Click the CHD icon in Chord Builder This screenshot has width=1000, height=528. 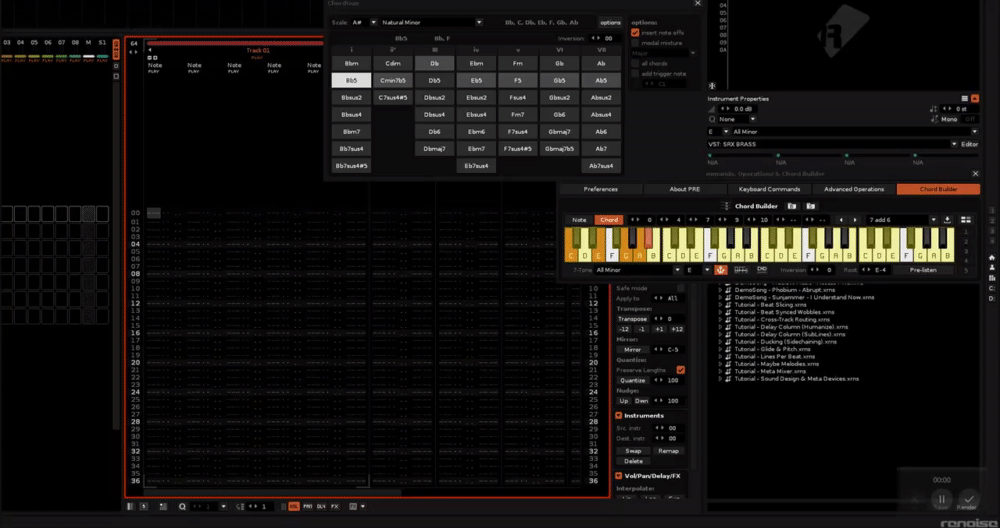(761, 270)
